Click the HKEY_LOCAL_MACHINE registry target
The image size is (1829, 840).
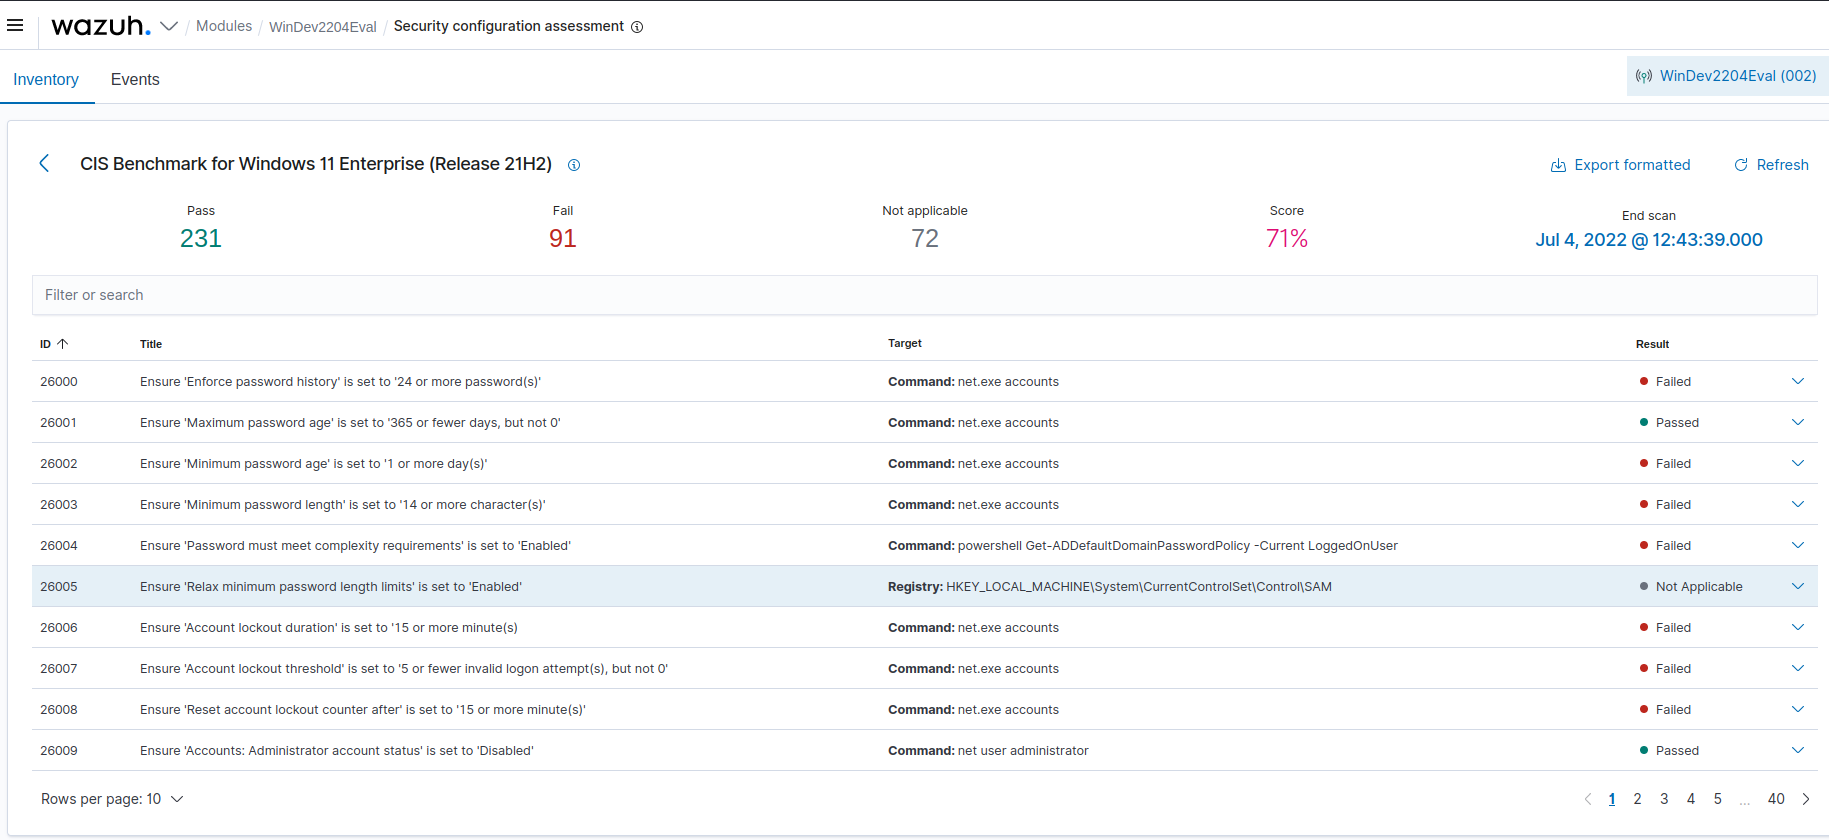[x=1110, y=587]
